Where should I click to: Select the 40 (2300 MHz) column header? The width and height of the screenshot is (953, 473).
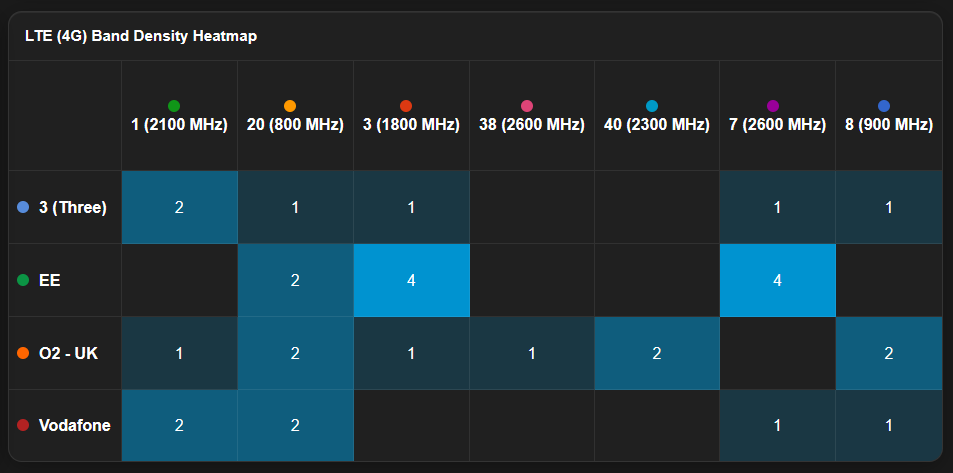[657, 116]
